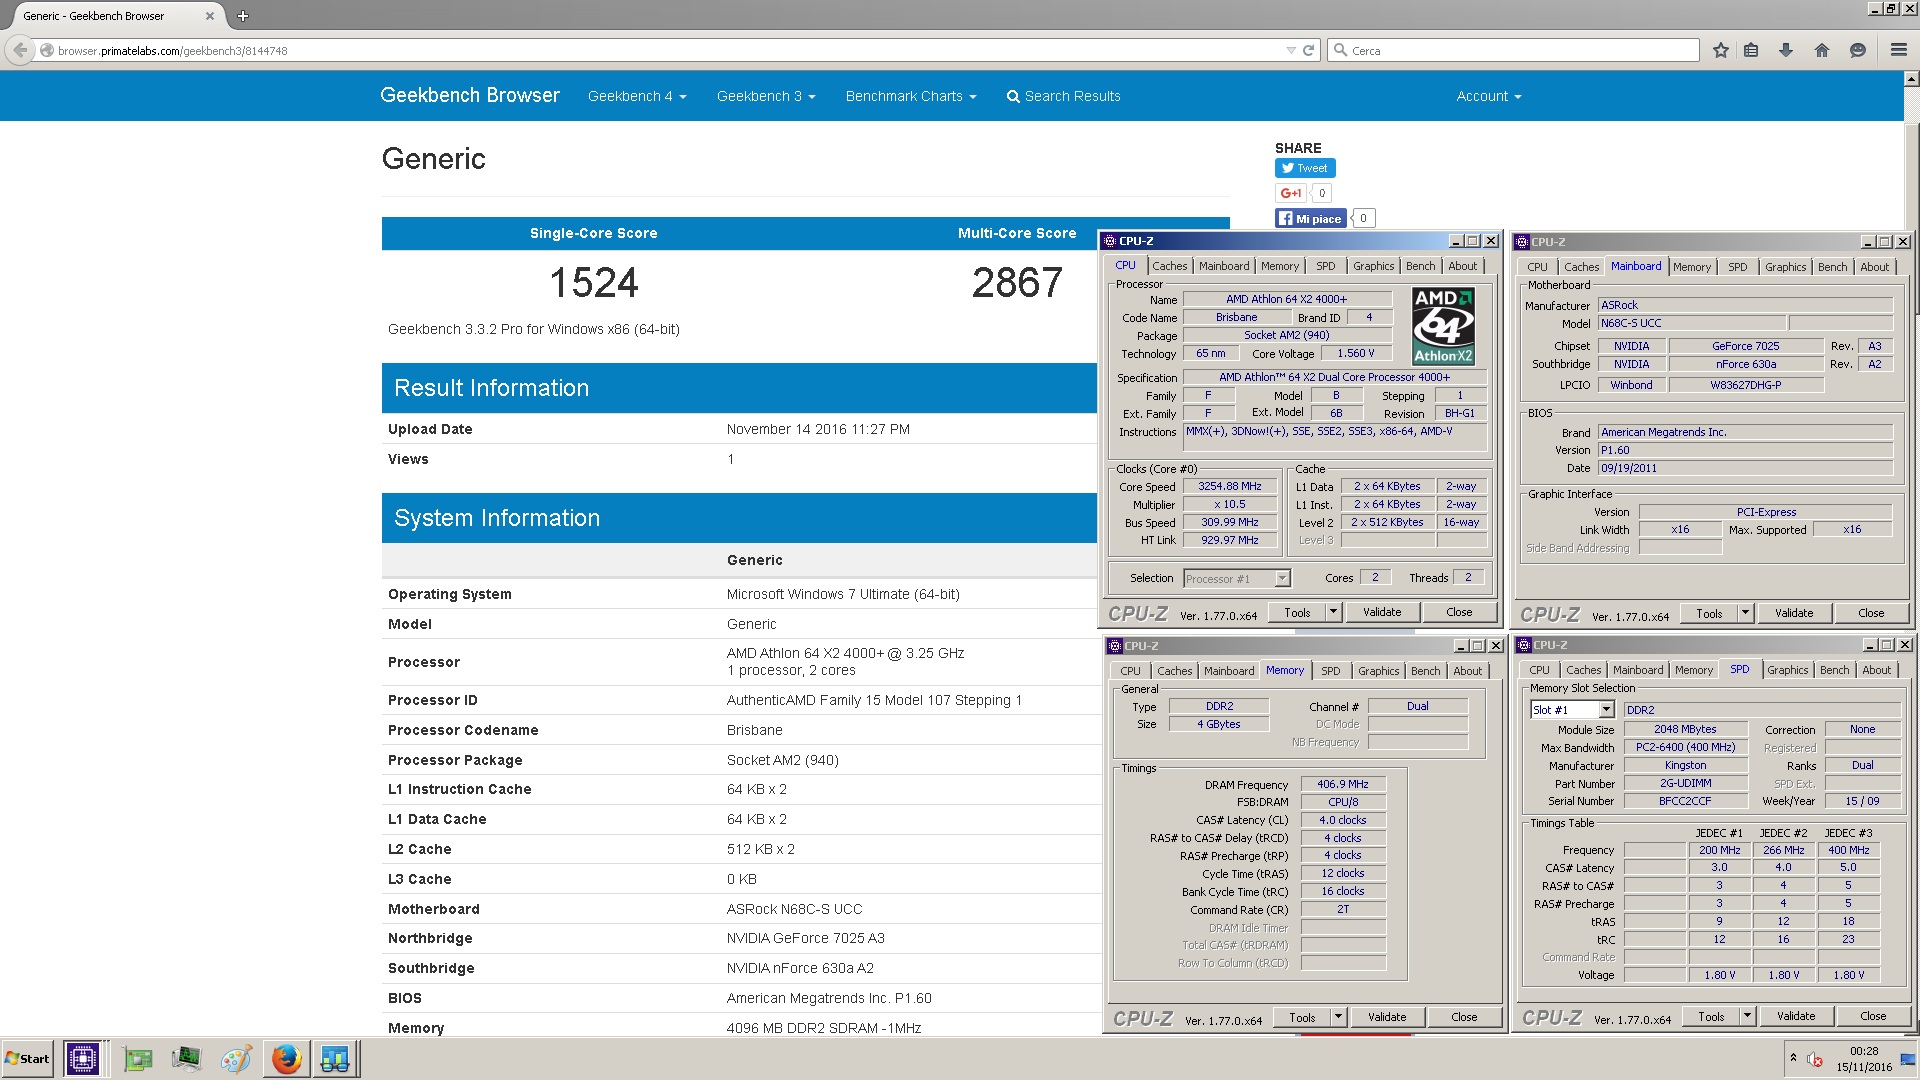Image resolution: width=1920 pixels, height=1080 pixels.
Task: Click Validate in the SPD CPU-Z window
Action: (x=1796, y=1016)
